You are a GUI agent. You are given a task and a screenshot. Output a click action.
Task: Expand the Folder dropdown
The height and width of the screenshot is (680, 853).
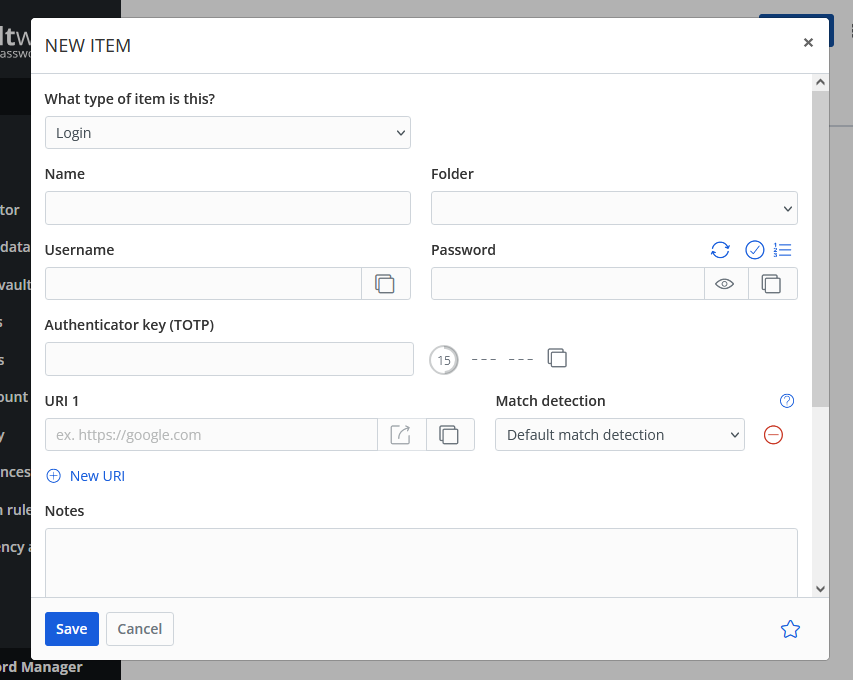(x=614, y=208)
